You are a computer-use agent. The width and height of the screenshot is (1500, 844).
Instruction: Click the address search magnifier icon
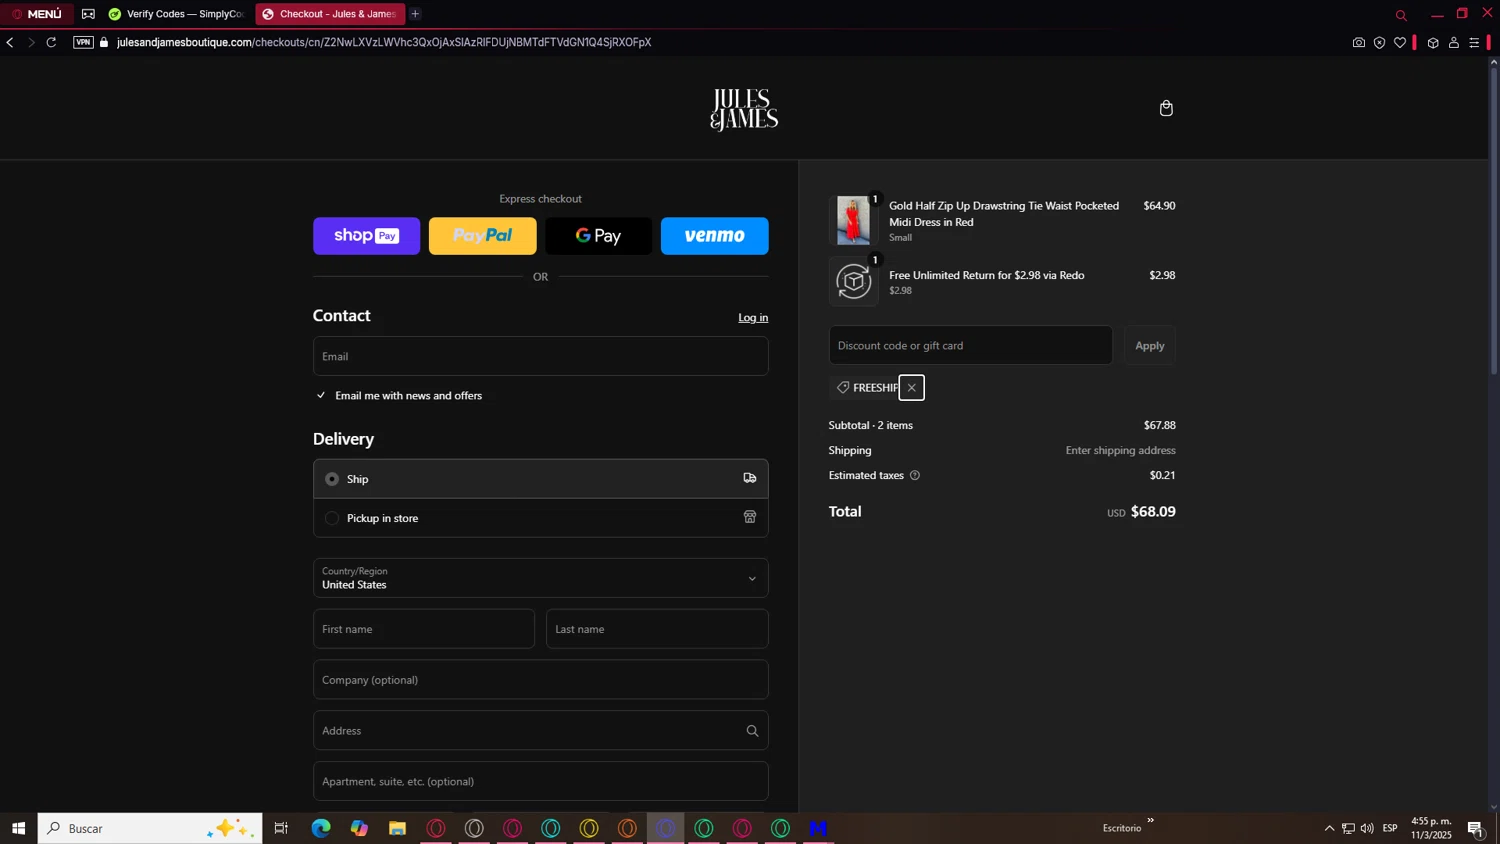click(x=752, y=731)
